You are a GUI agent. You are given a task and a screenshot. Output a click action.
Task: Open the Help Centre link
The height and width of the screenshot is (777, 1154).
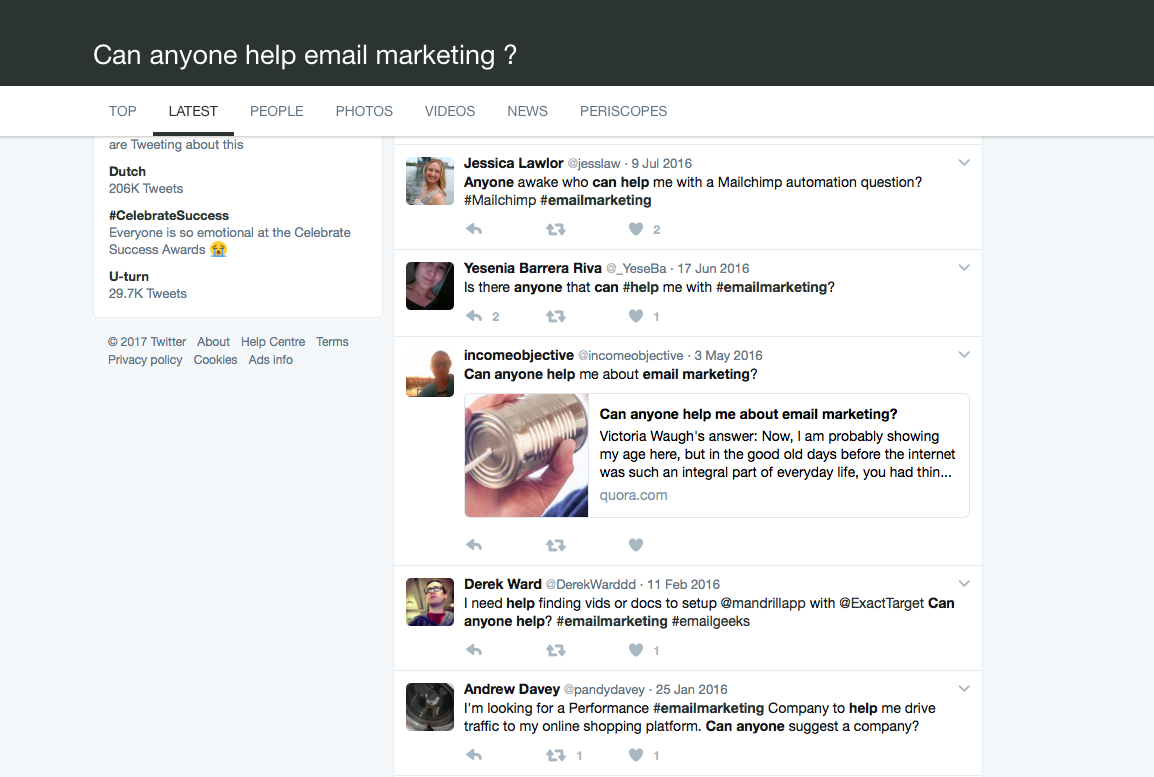click(273, 342)
